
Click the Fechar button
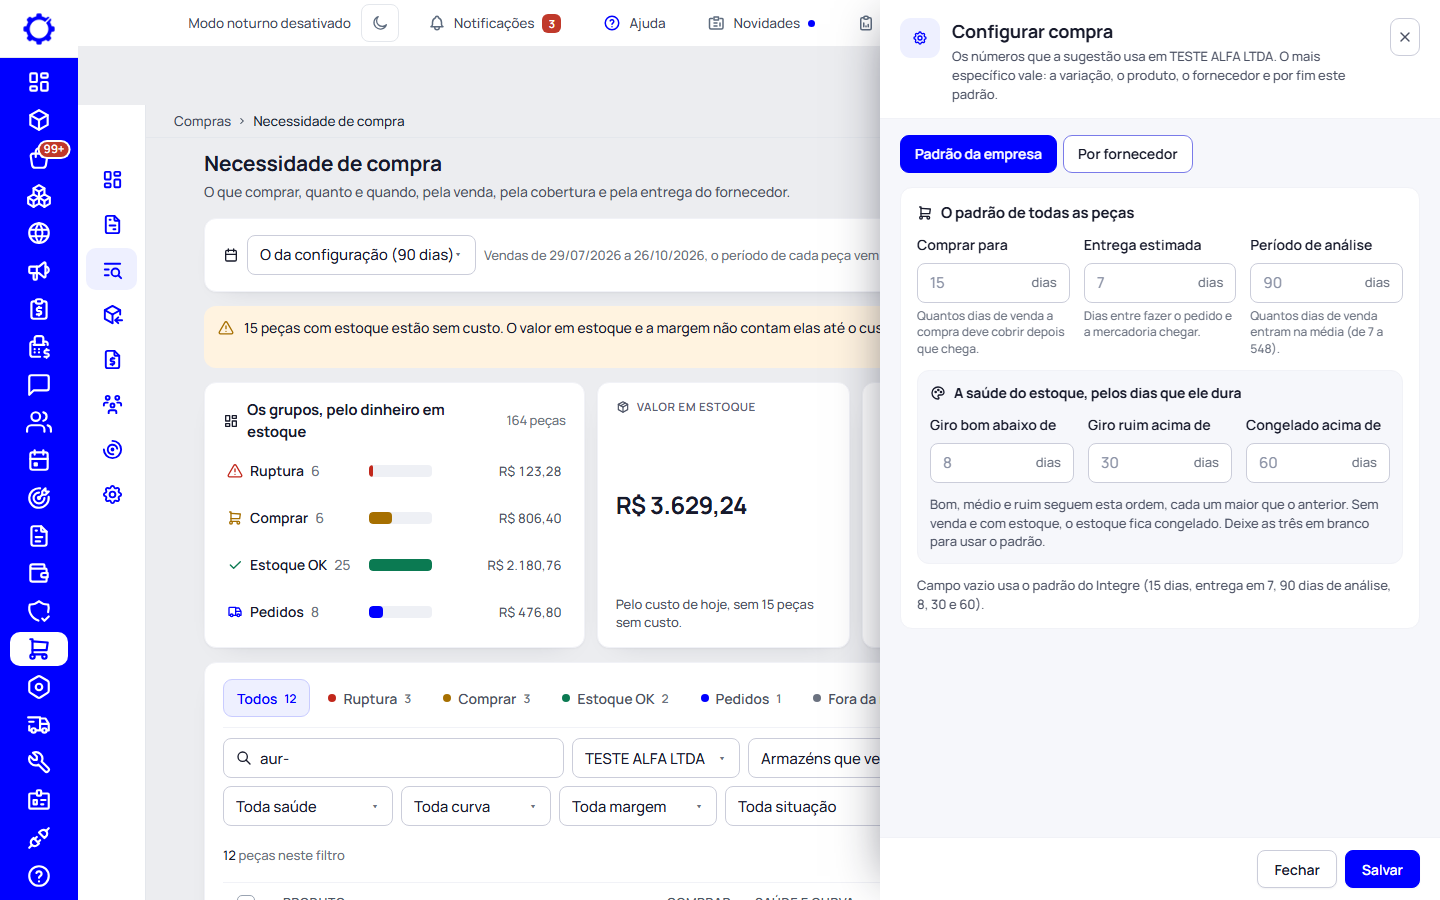(x=1297, y=869)
